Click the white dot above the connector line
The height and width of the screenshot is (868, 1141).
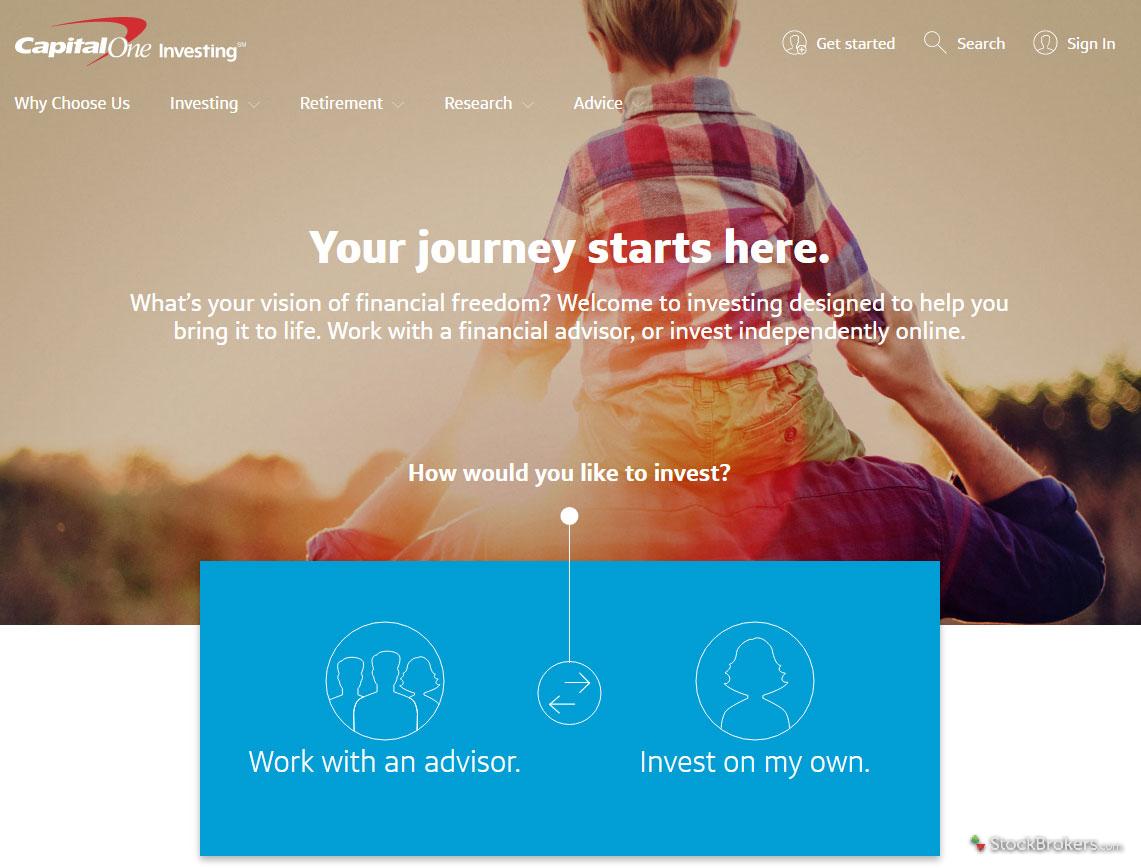coord(570,516)
